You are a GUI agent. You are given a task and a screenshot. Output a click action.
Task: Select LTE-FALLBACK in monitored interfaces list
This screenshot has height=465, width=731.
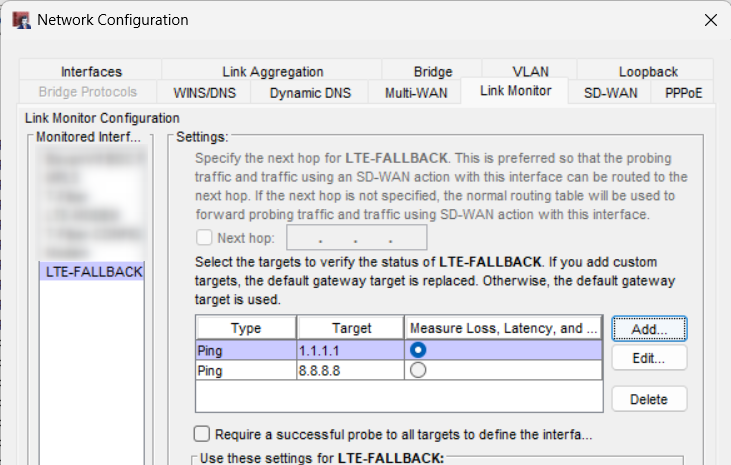click(94, 271)
